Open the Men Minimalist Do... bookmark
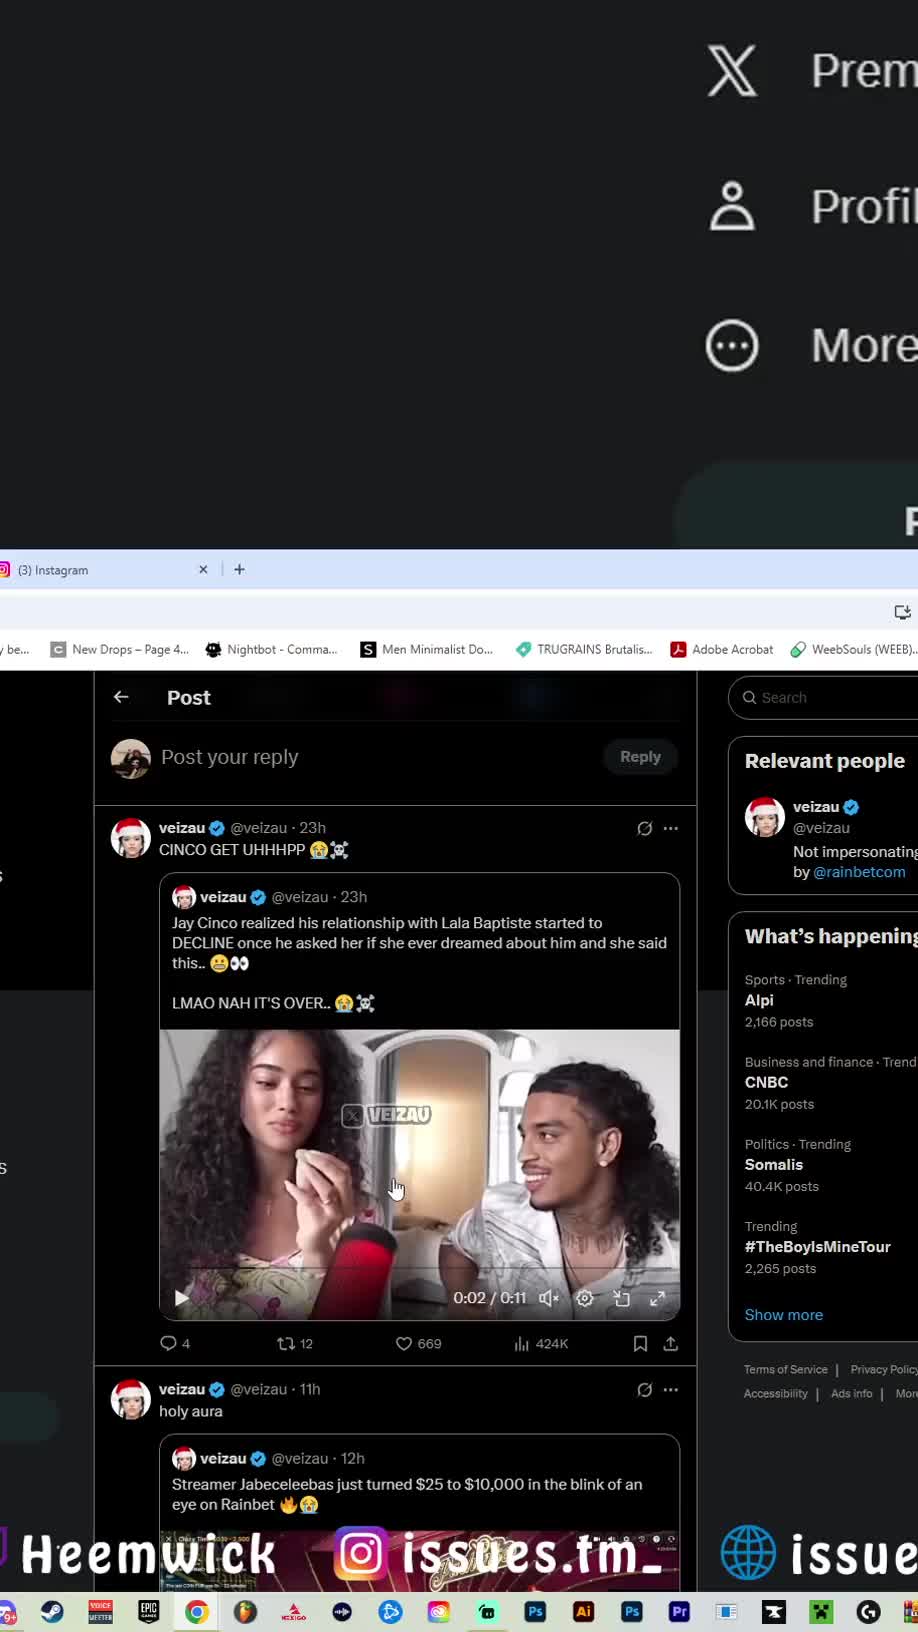The image size is (918, 1632). [427, 649]
